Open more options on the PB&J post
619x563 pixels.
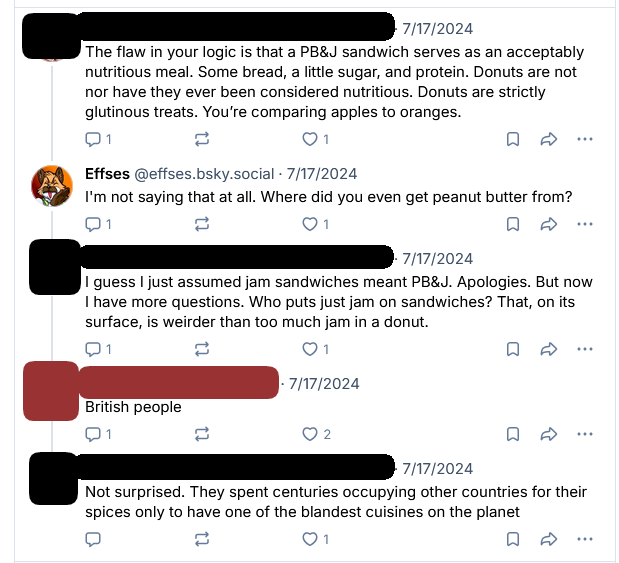pyautogui.click(x=584, y=139)
